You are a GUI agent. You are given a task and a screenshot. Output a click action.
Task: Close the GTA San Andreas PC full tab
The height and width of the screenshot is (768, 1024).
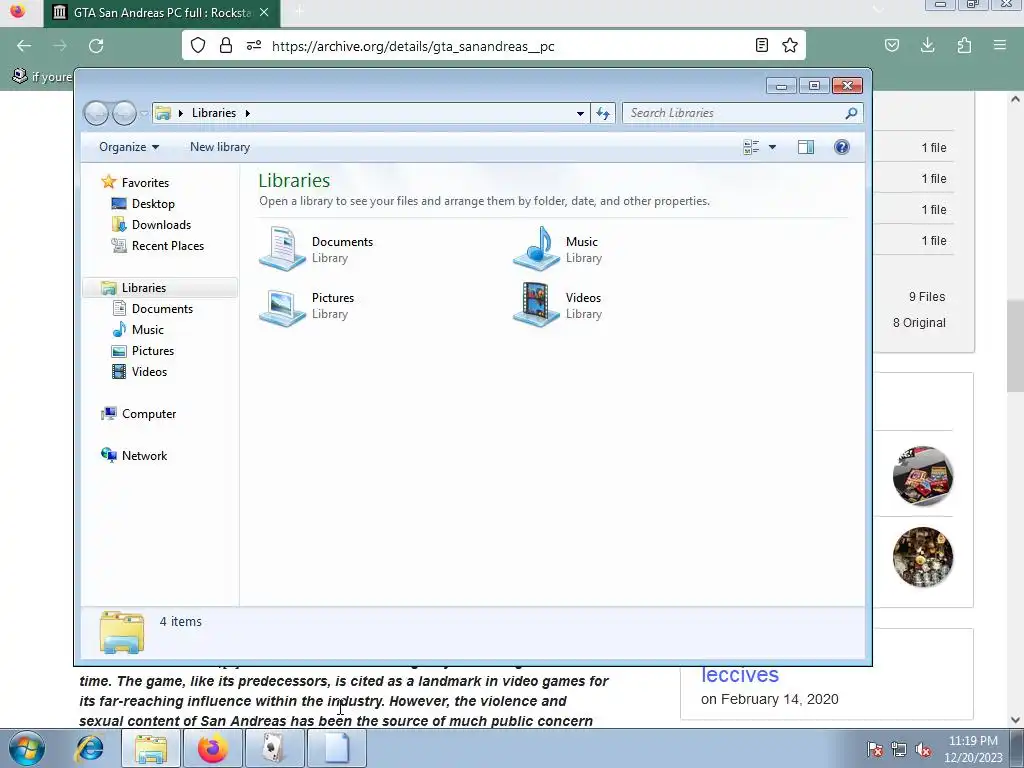(x=264, y=12)
